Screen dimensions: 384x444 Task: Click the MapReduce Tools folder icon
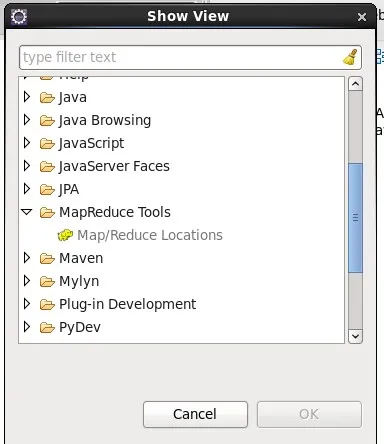[x=47, y=212]
